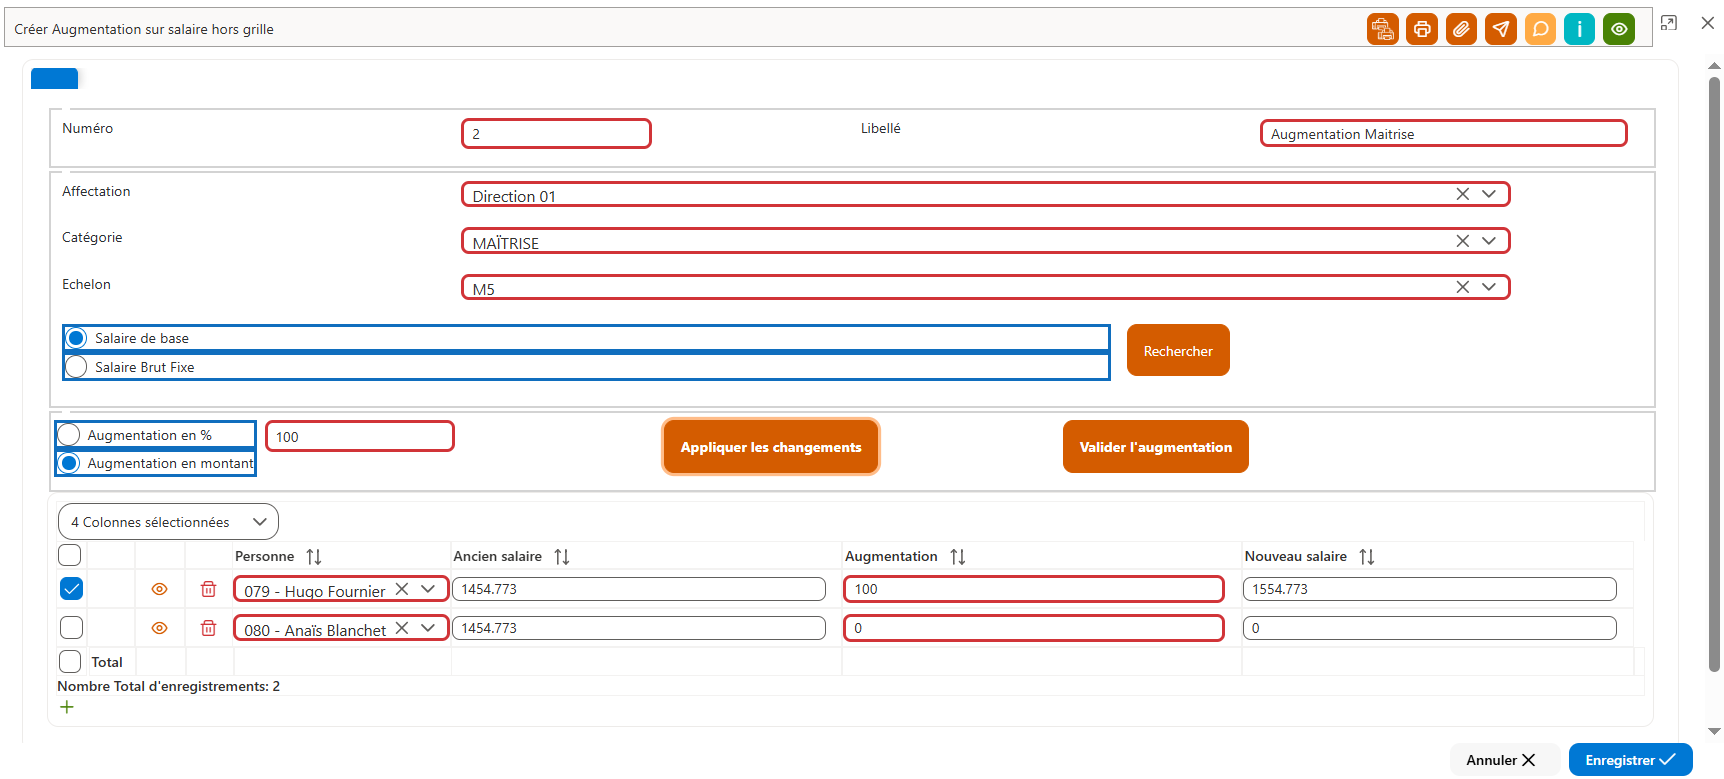This screenshot has width=1724, height=779.
Task: Expand the Hugo Fourier person dropdown
Action: 428,589
